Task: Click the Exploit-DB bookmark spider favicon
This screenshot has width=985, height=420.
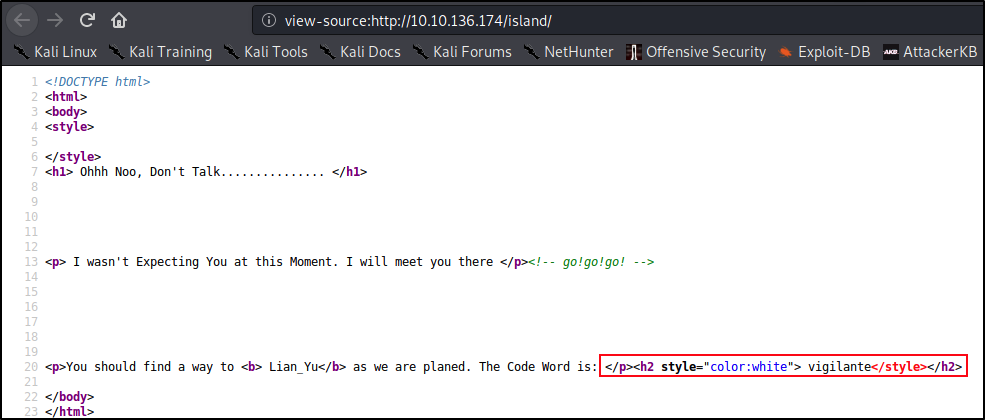Action: click(x=785, y=53)
